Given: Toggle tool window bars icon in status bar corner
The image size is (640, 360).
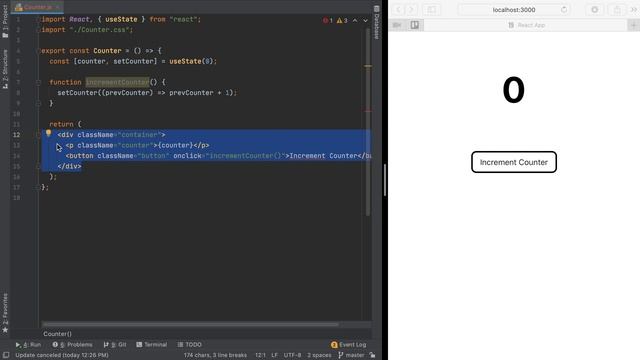Looking at the screenshot, I should point(6,355).
